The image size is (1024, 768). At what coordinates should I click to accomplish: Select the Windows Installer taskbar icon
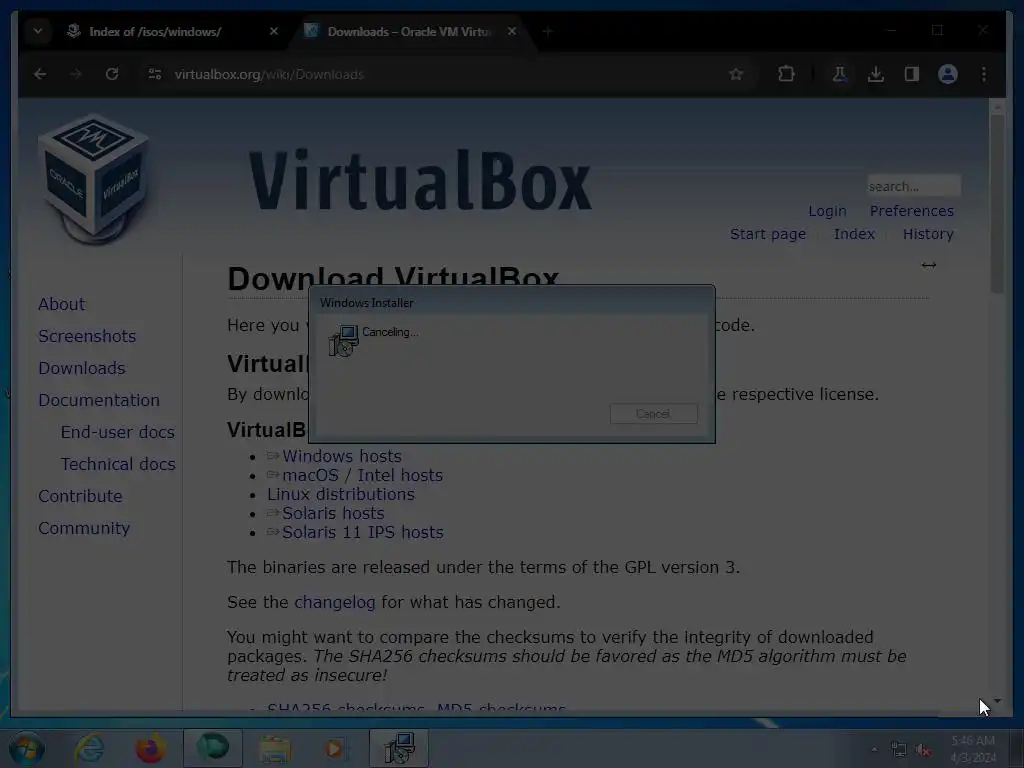[x=399, y=748]
